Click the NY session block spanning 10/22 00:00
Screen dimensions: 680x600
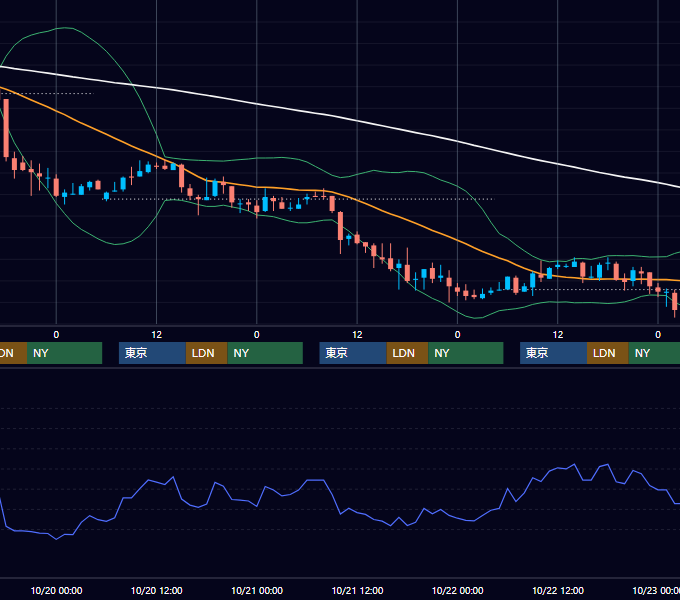(x=466, y=353)
